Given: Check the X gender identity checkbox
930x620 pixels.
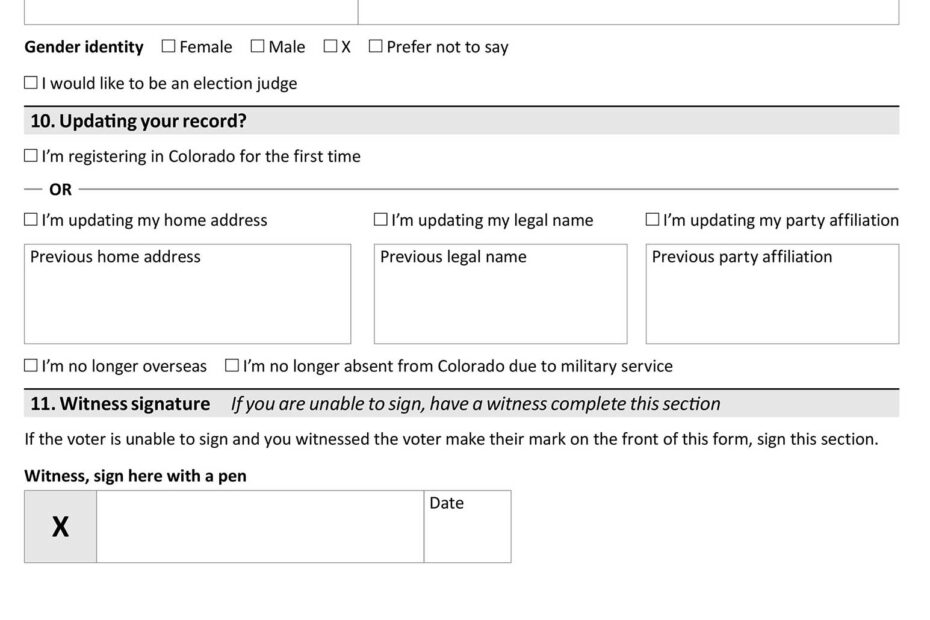Looking at the screenshot, I should [x=329, y=46].
